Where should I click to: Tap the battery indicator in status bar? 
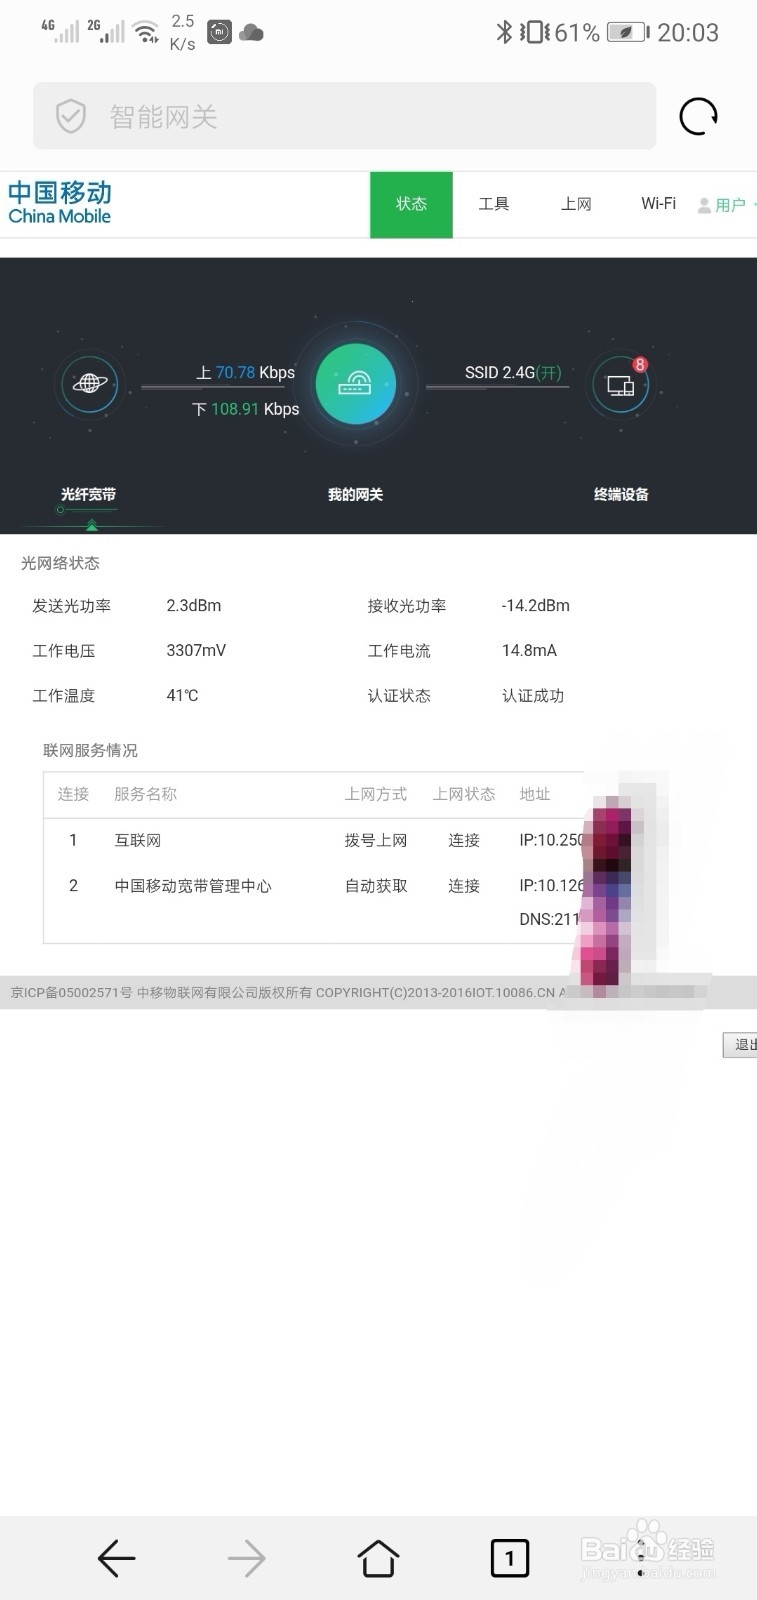coord(628,33)
